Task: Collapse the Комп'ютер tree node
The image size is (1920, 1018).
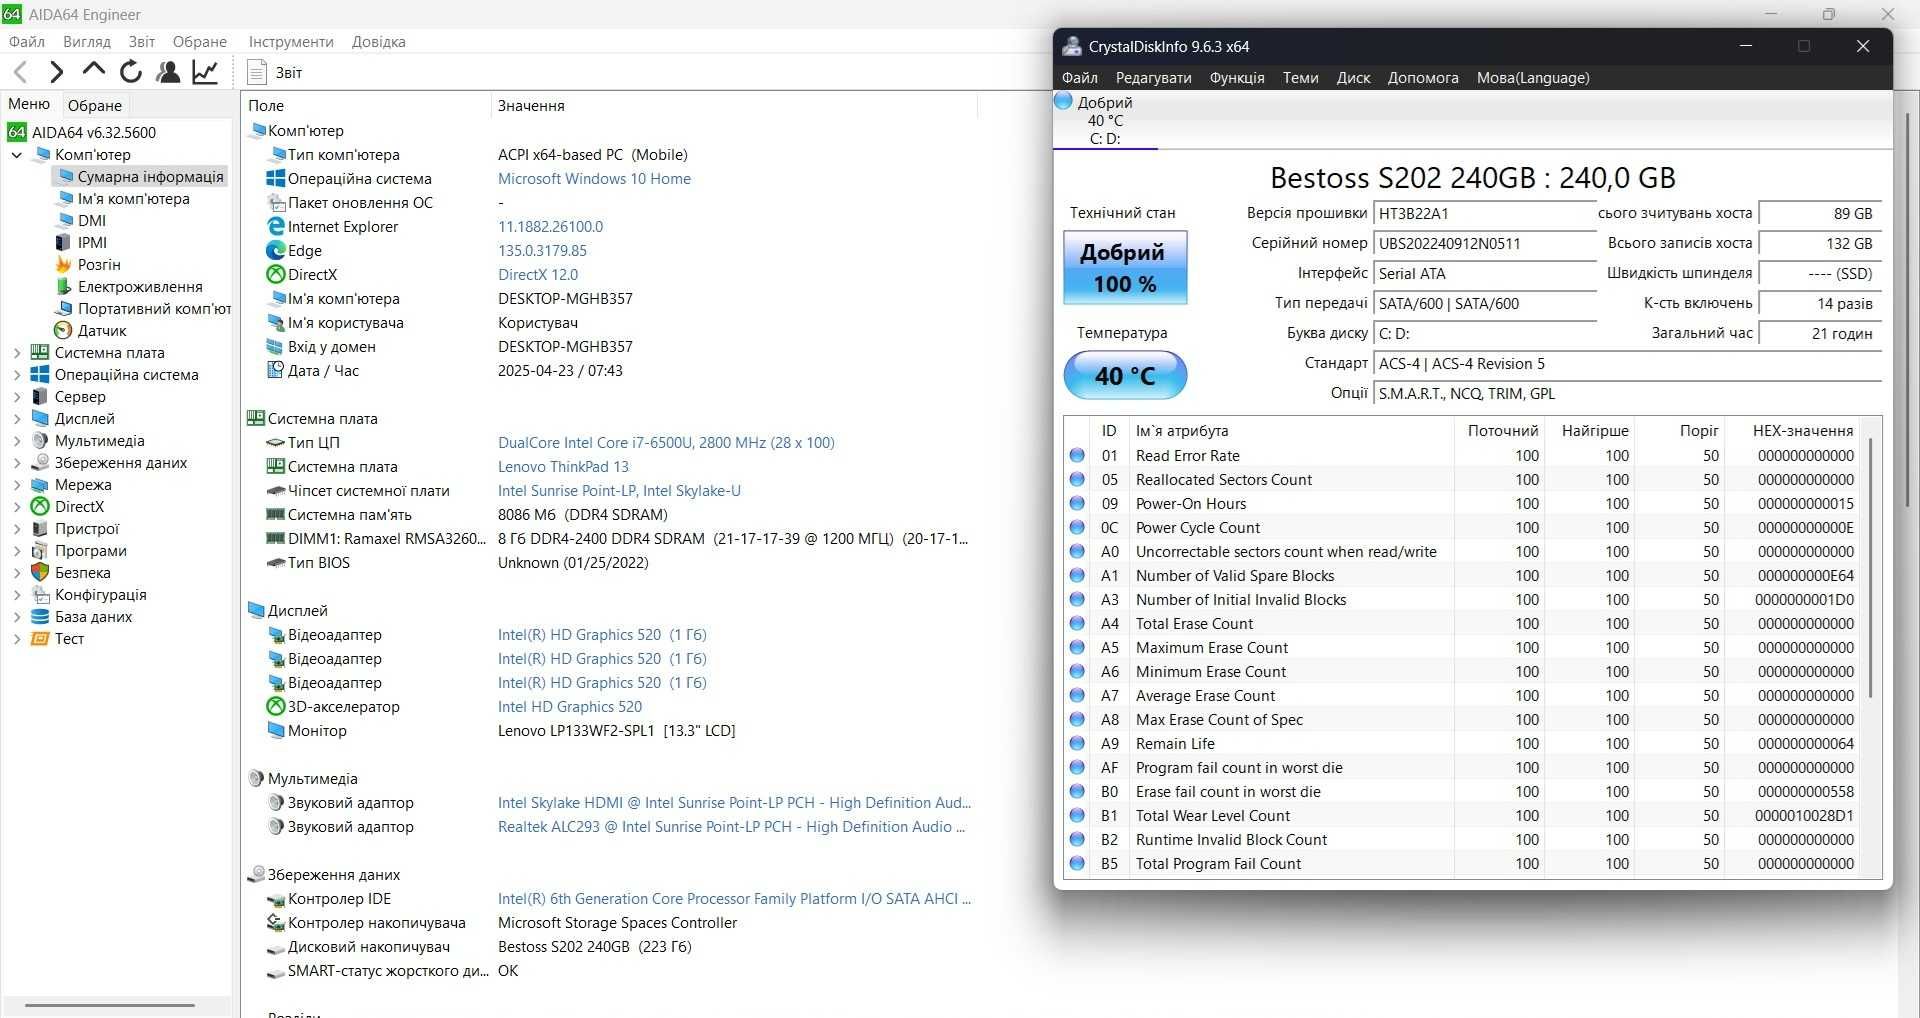Action: pyautogui.click(x=16, y=155)
